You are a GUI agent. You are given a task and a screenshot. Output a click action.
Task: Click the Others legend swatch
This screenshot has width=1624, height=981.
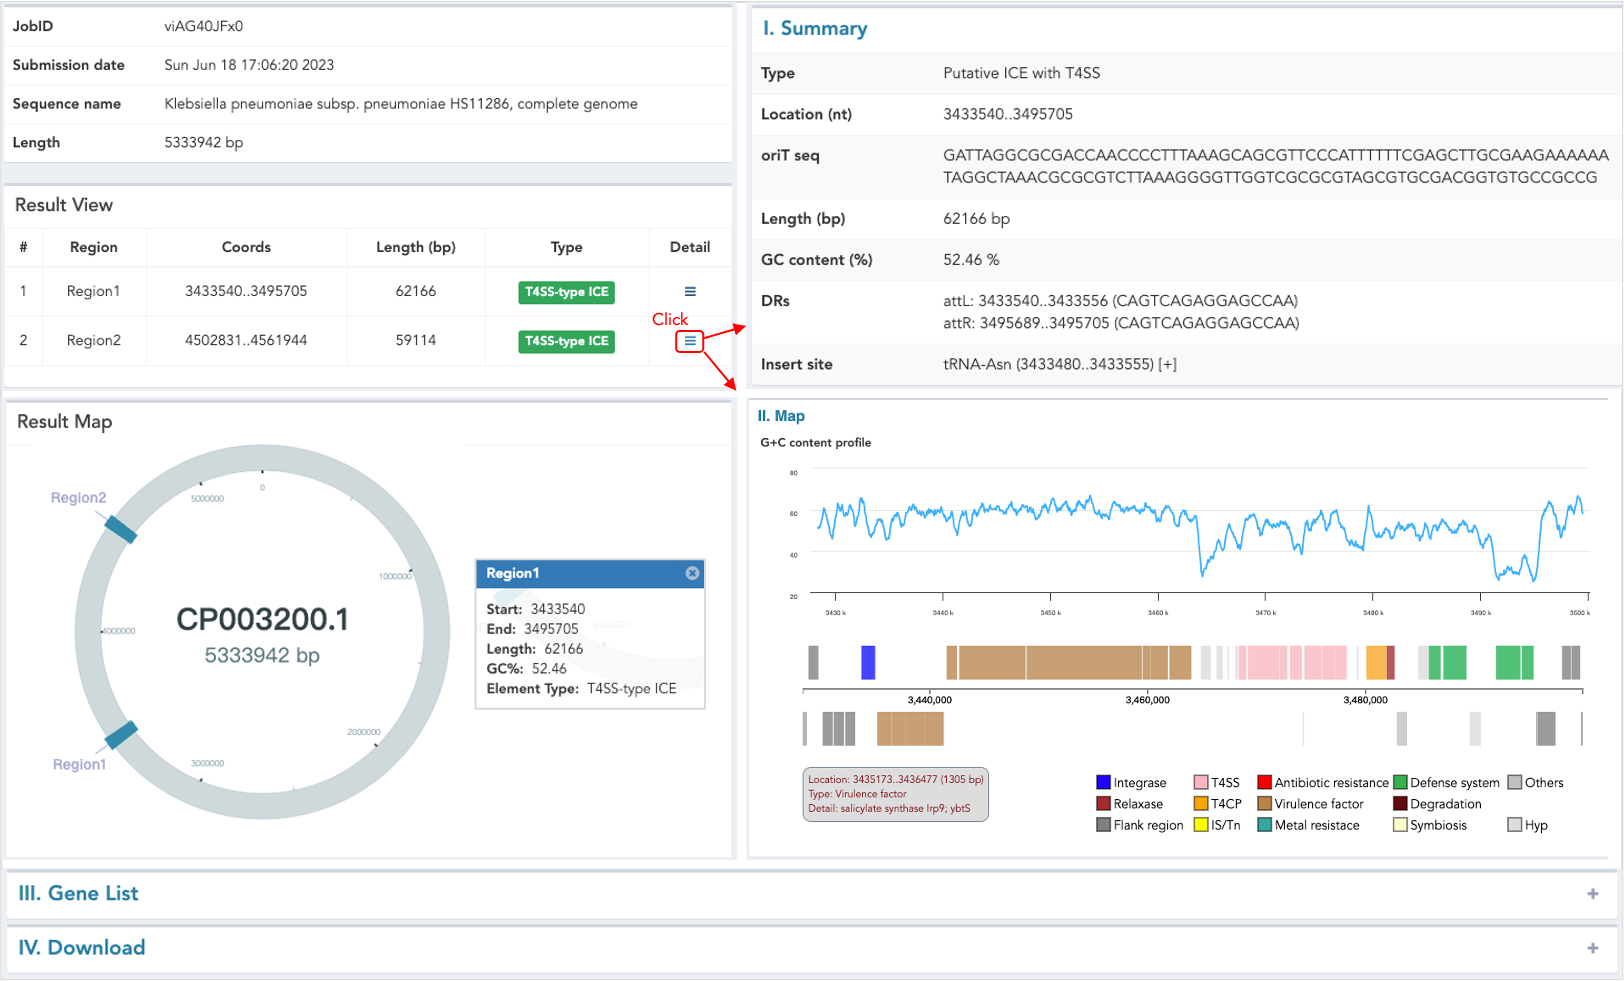click(x=1515, y=782)
